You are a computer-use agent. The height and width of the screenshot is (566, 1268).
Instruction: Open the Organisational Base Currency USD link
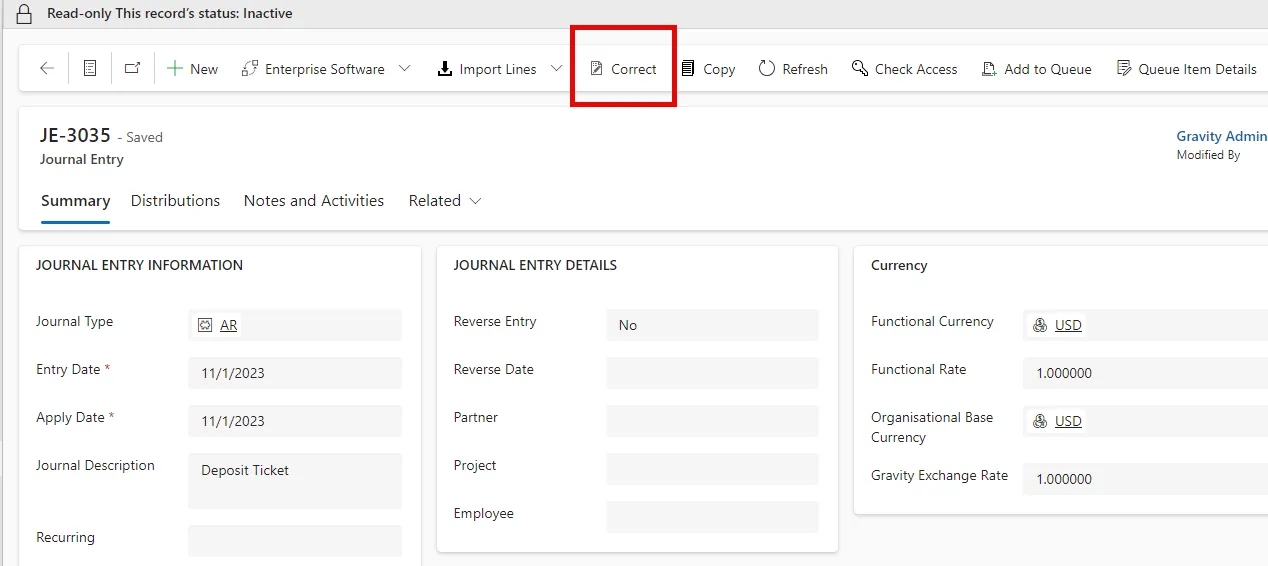point(1068,421)
